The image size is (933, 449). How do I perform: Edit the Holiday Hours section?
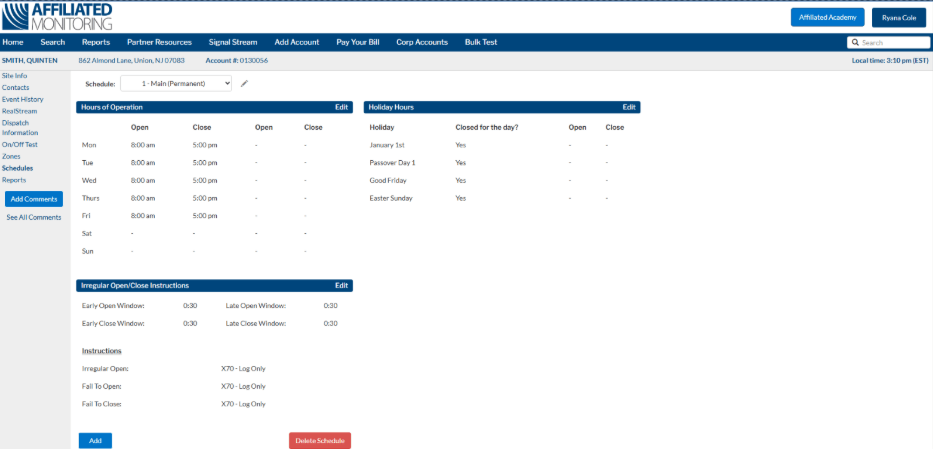click(x=629, y=107)
